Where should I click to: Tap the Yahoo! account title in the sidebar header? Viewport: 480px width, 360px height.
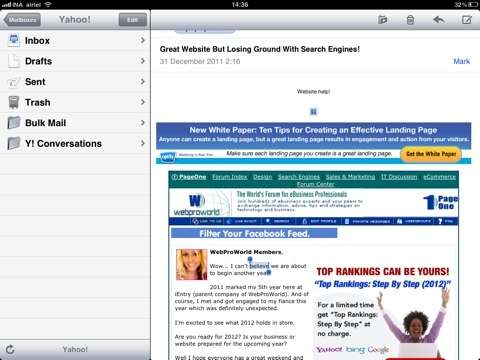(75, 20)
